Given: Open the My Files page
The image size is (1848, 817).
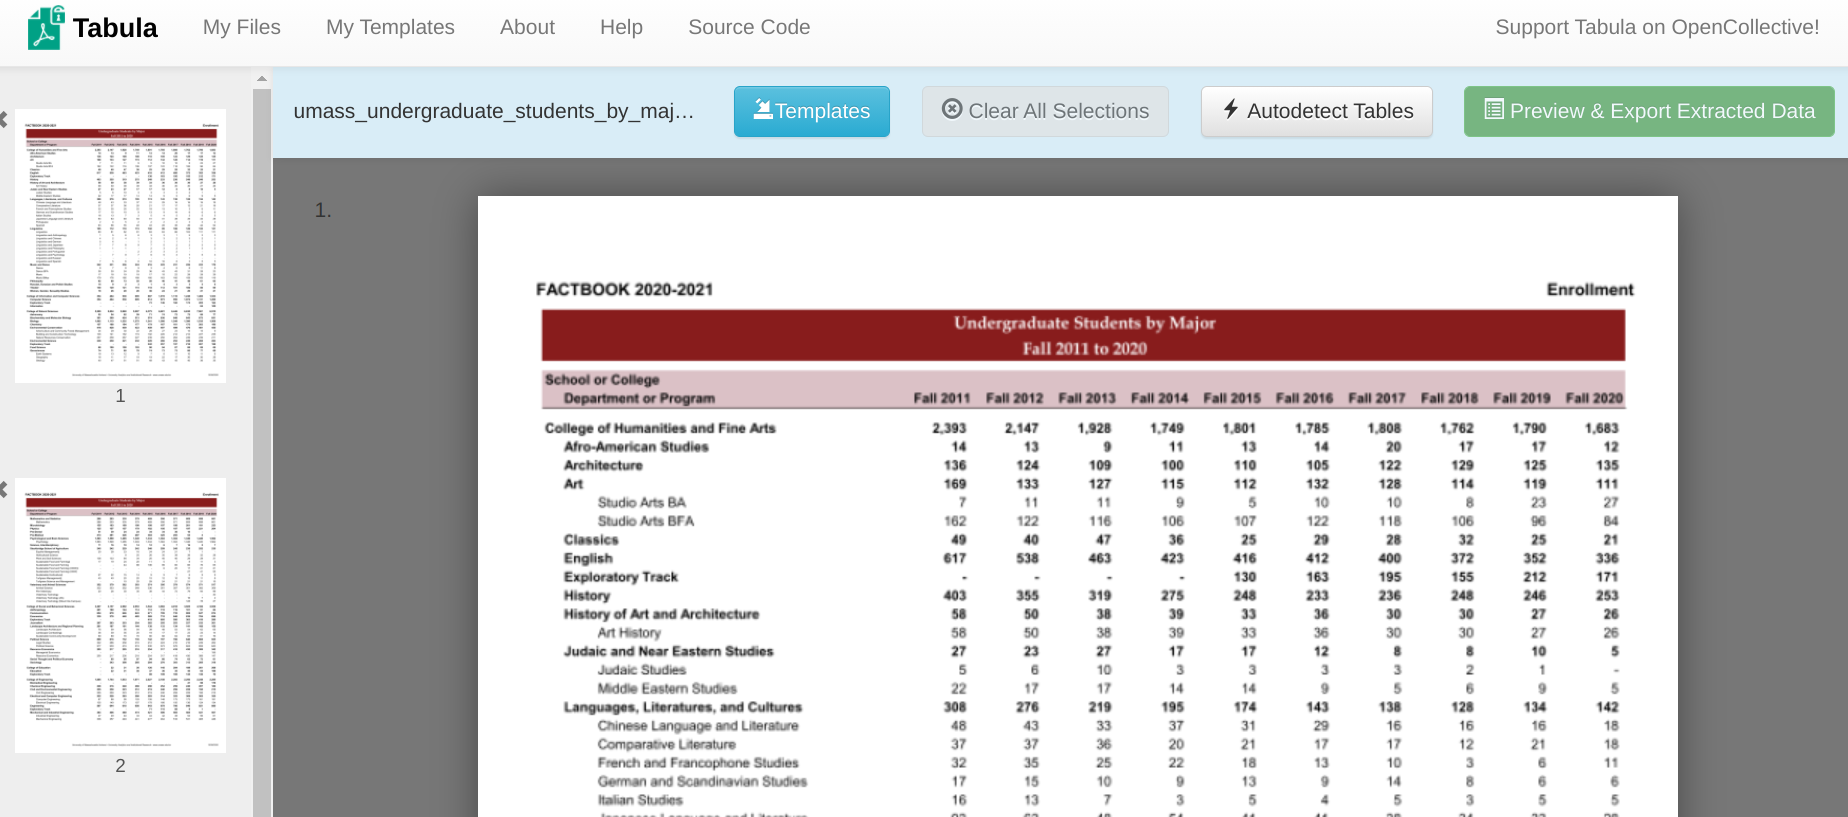Looking at the screenshot, I should tap(241, 28).
